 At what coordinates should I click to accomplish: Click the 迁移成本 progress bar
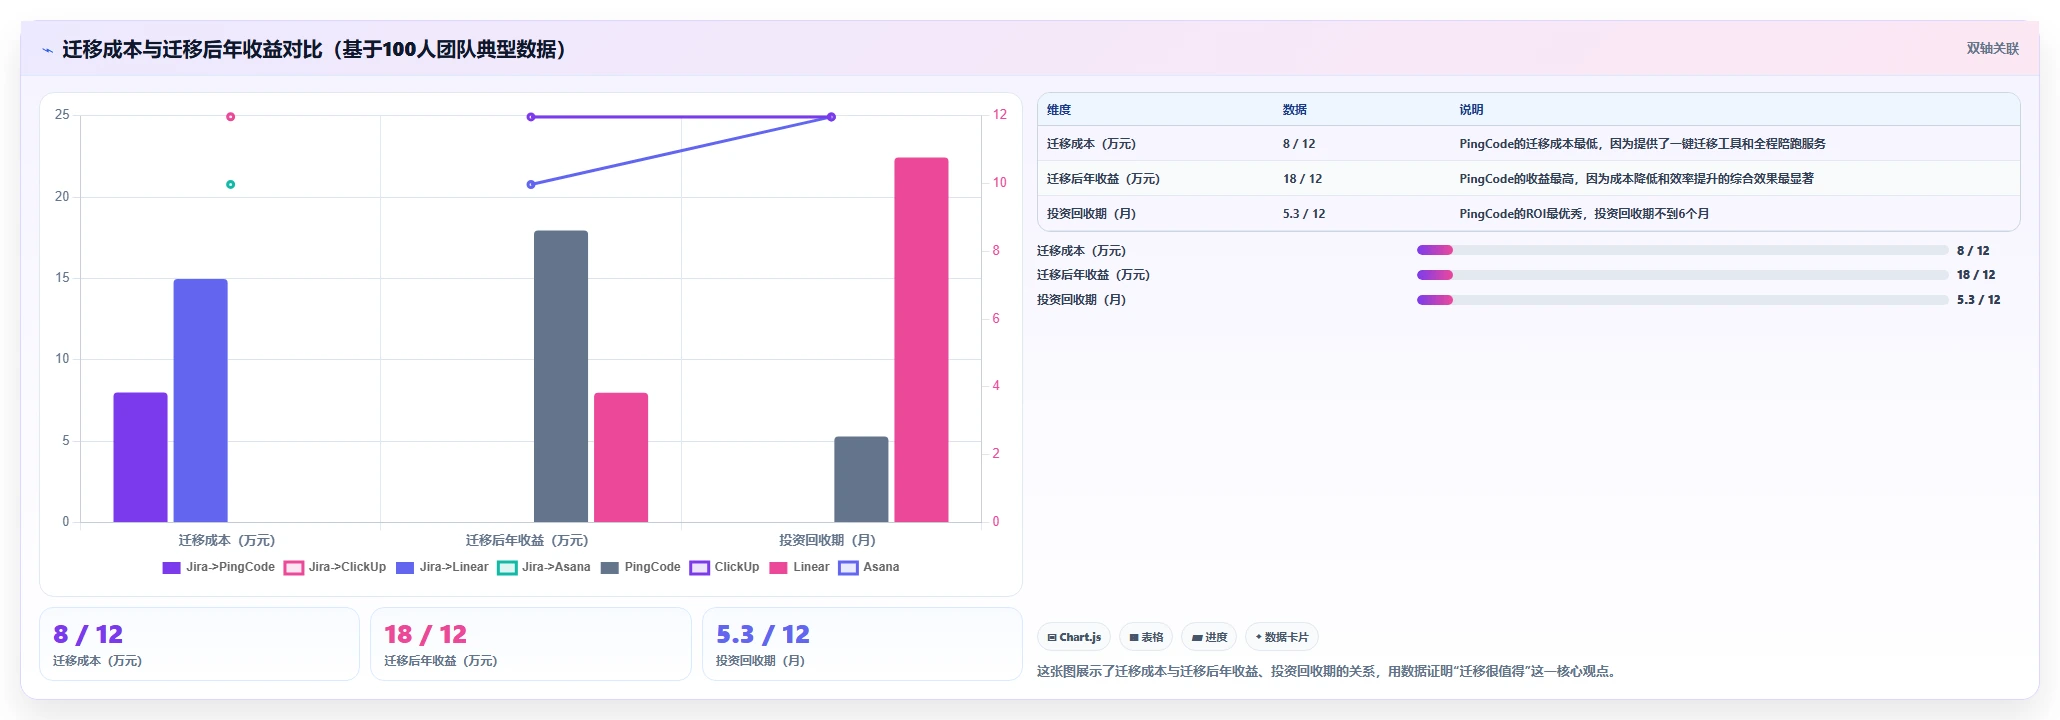1682,250
